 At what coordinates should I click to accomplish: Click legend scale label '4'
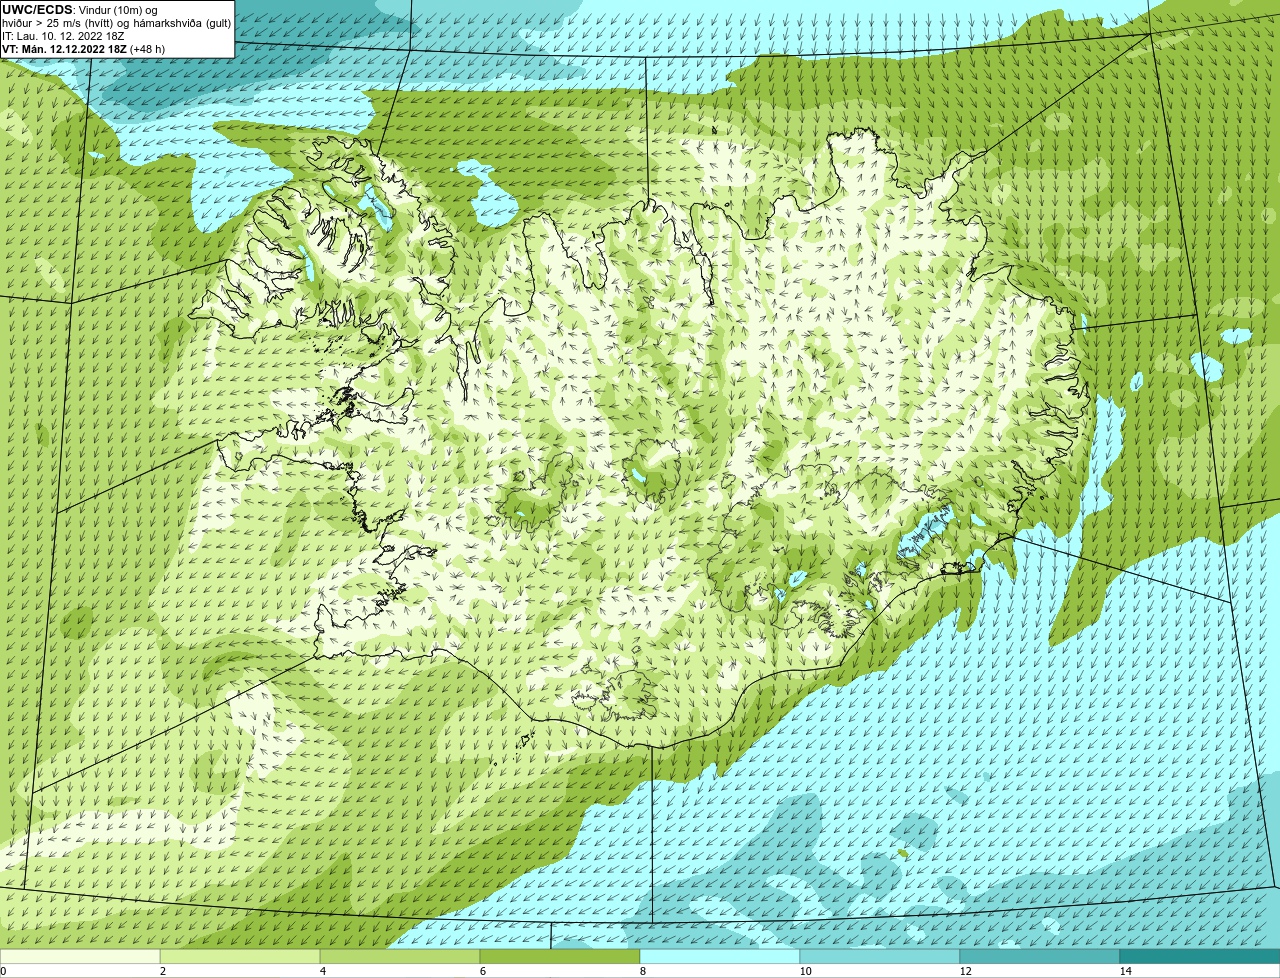click(x=322, y=971)
